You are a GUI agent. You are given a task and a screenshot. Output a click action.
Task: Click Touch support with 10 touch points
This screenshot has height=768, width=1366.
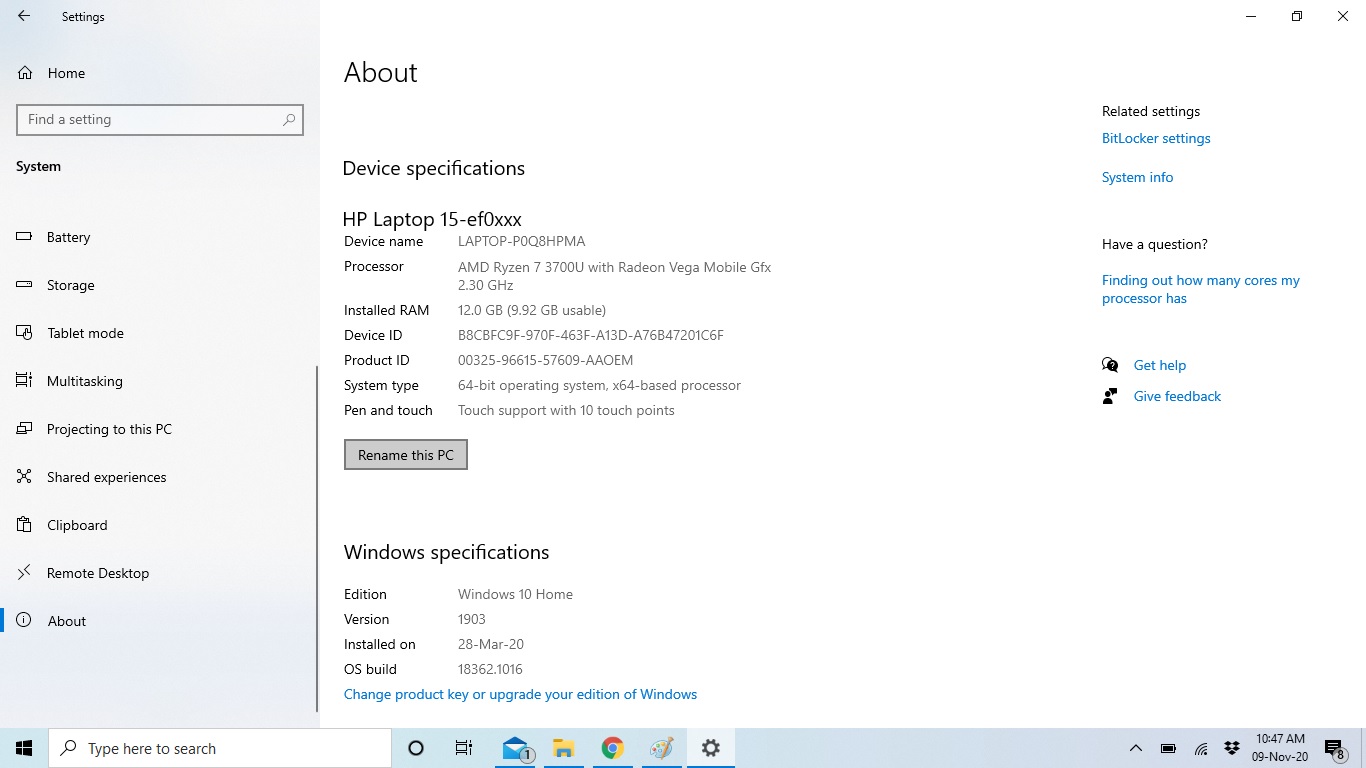[x=566, y=410]
